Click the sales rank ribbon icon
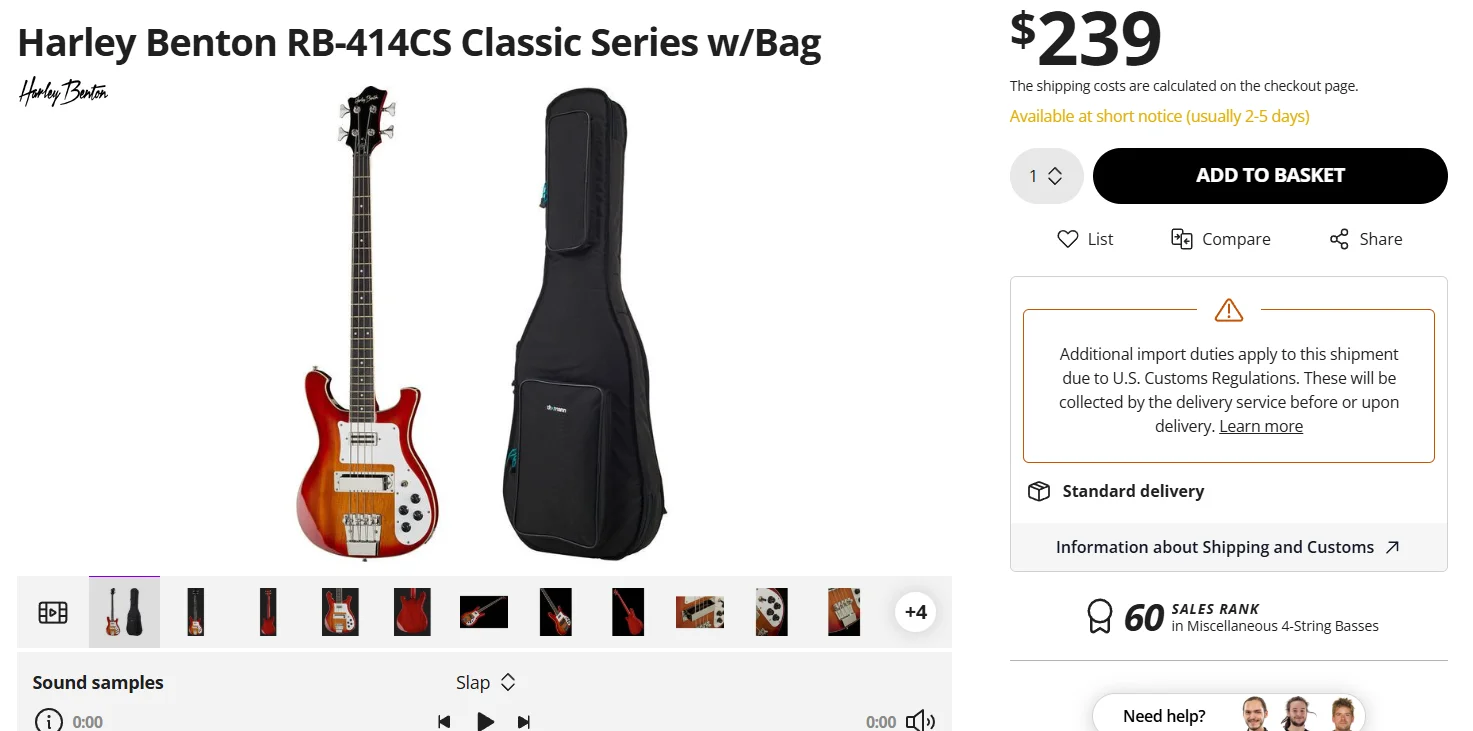The width and height of the screenshot is (1473, 731). point(1099,616)
